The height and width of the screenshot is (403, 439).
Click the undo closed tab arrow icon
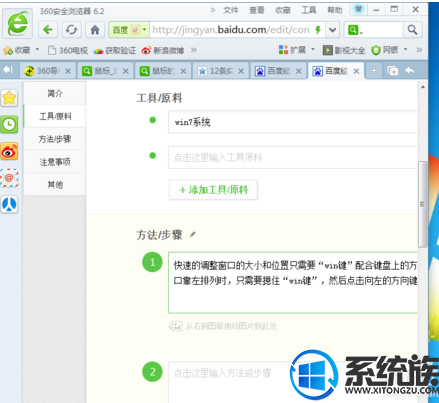410,71
